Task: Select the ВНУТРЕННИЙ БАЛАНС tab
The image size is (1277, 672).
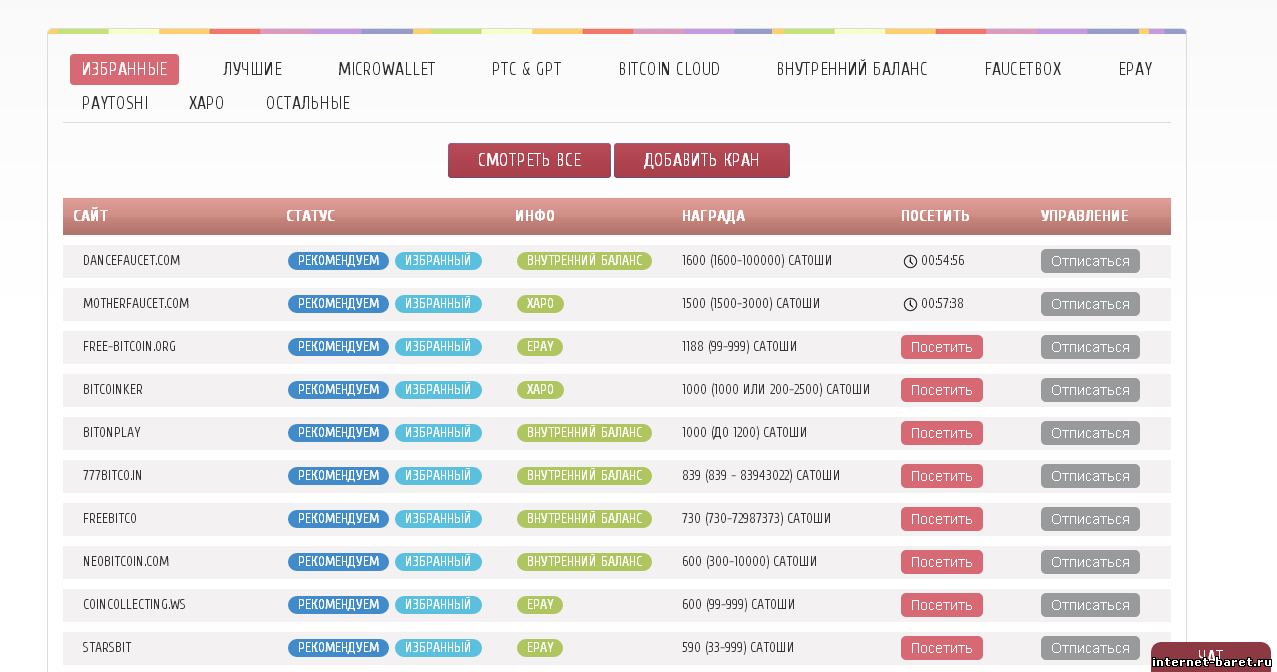Action: [852, 70]
